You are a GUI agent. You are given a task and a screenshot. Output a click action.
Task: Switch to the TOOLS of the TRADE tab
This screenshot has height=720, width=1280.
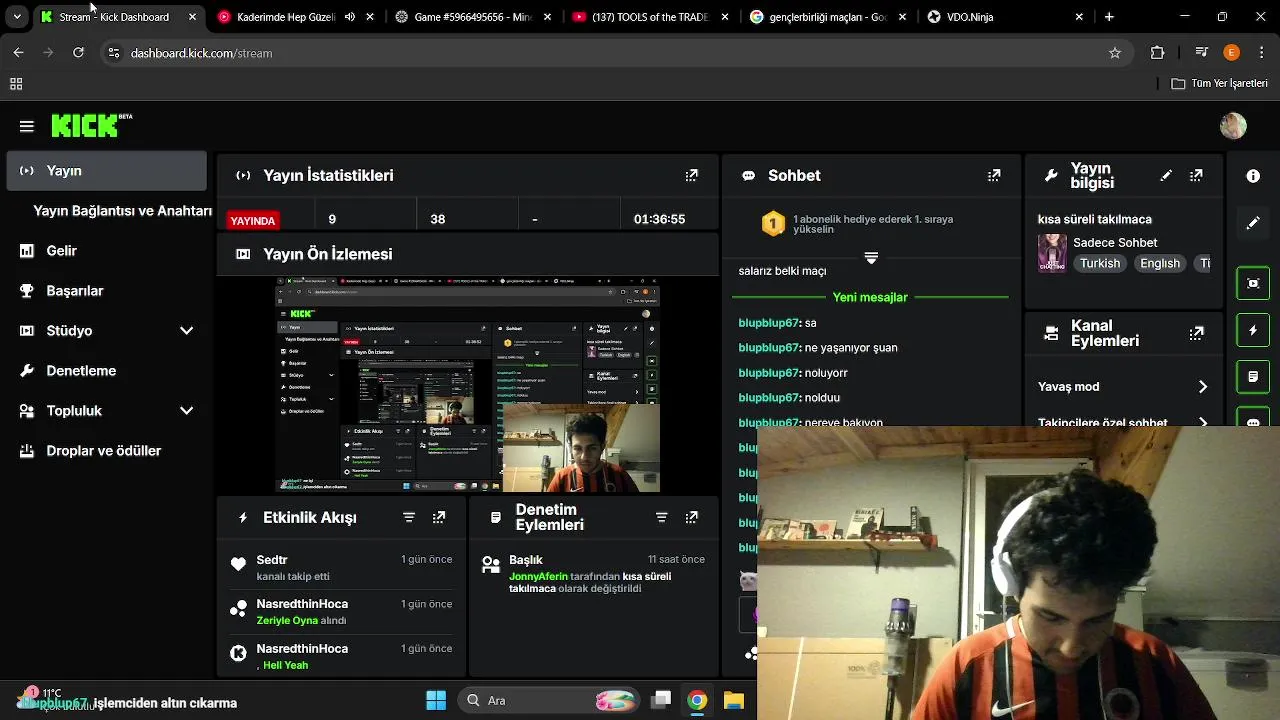[x=650, y=17]
